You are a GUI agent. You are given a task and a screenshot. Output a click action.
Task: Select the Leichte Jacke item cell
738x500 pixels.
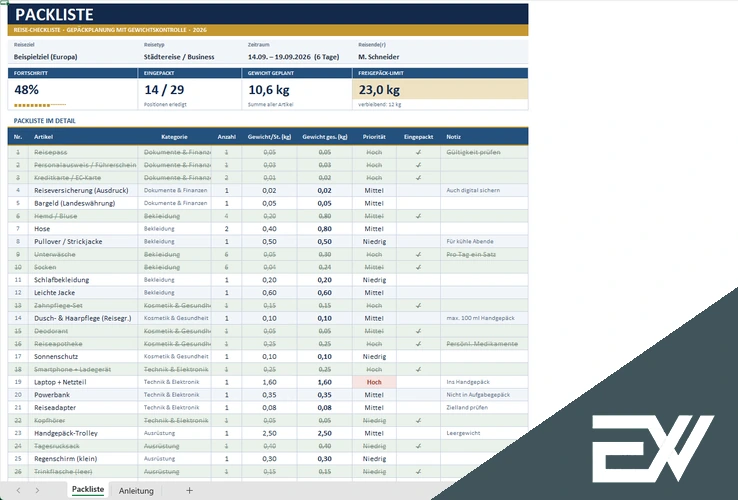[83, 292]
